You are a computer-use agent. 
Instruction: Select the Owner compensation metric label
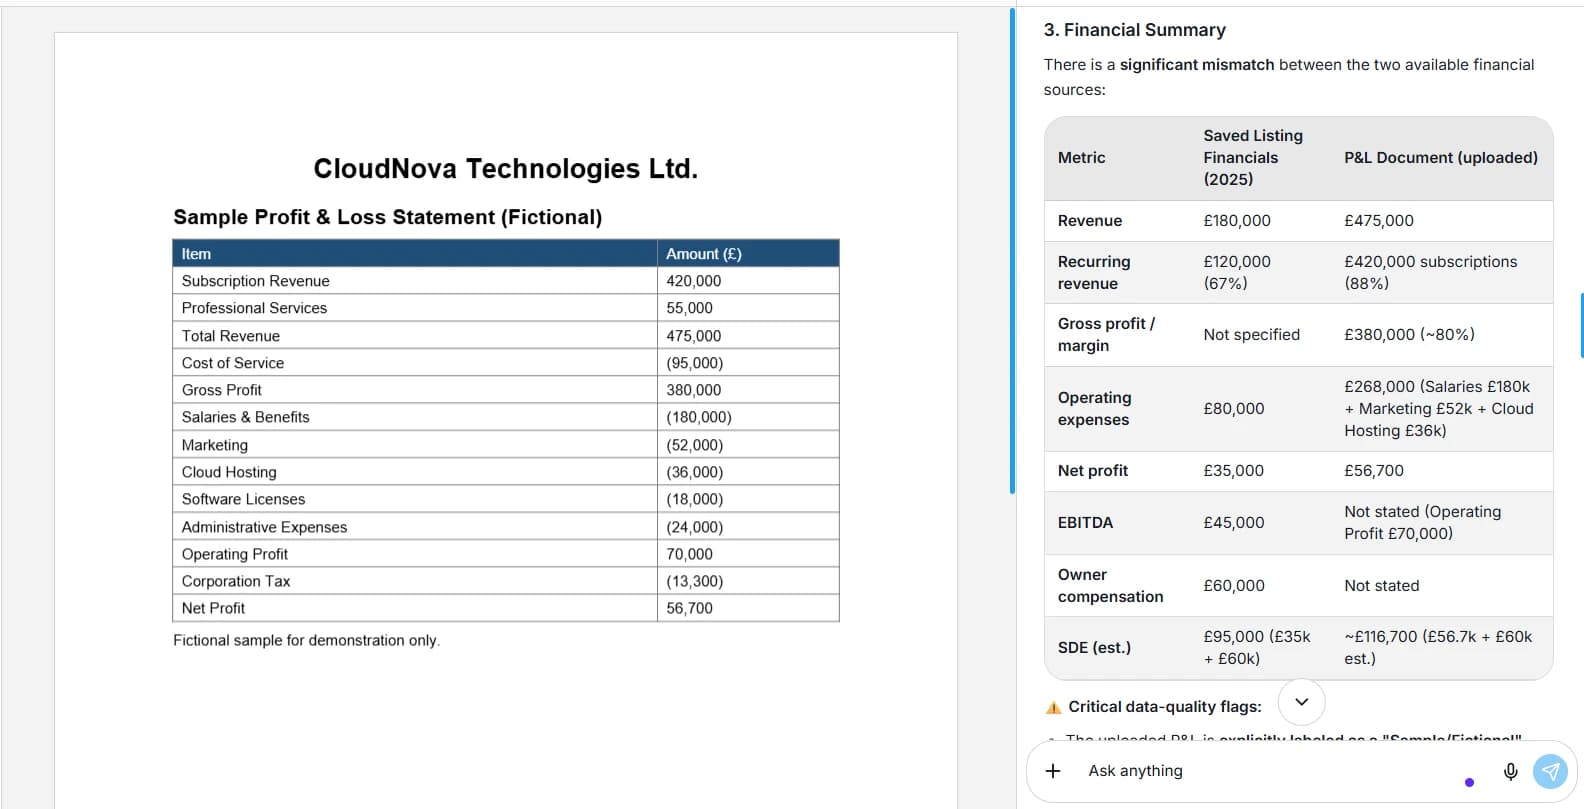pyautogui.click(x=1110, y=586)
